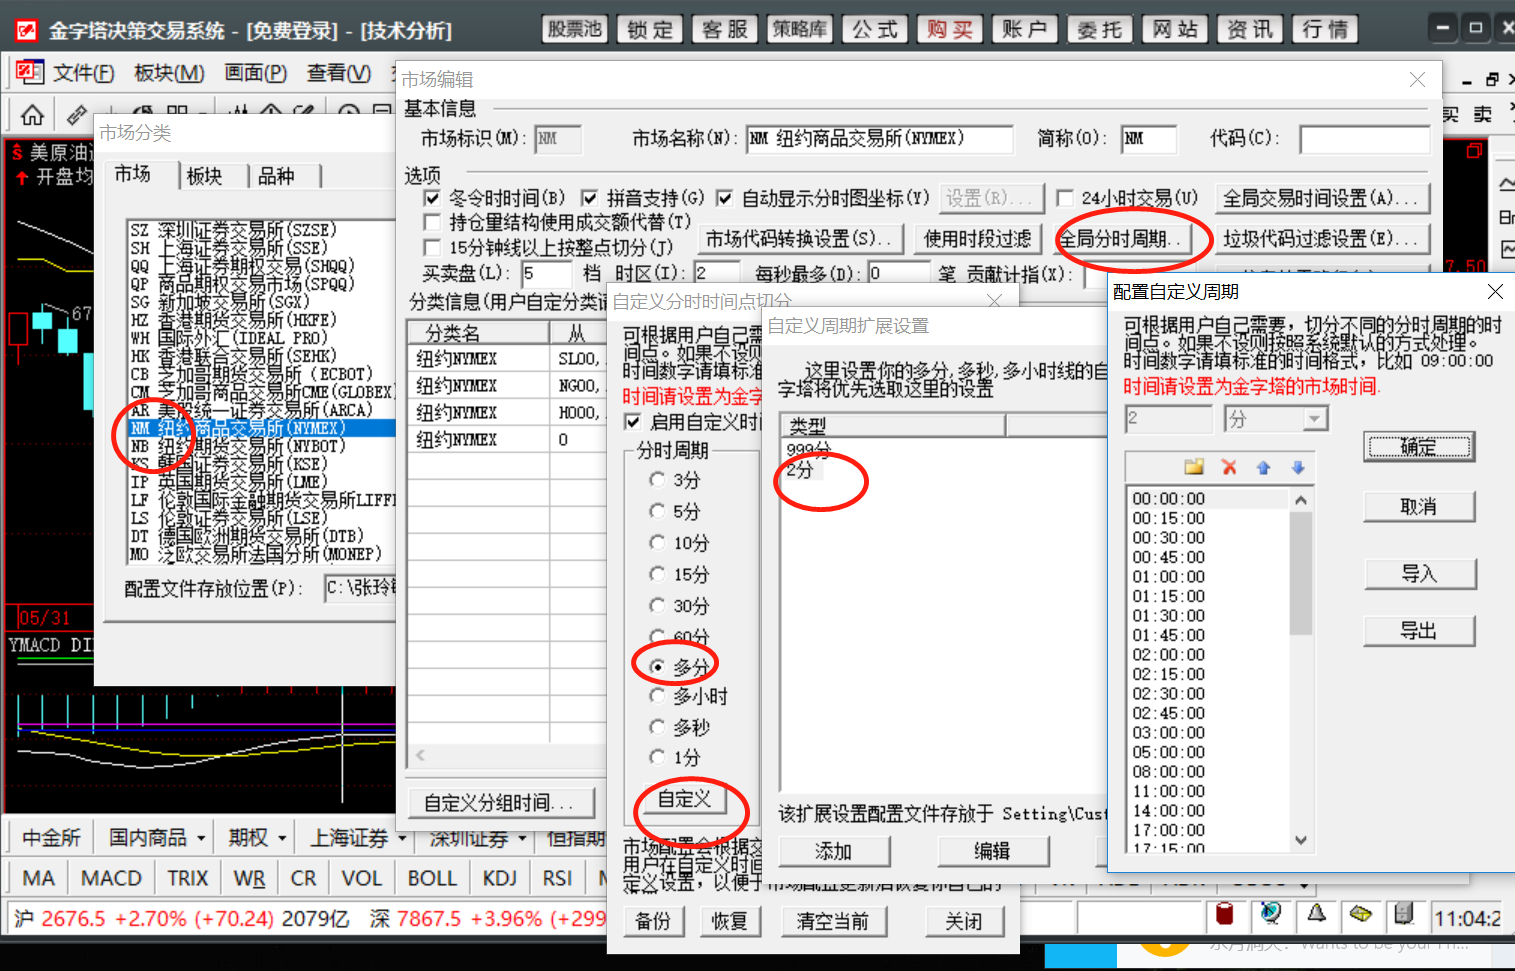The width and height of the screenshot is (1515, 971).
Task: Click the time list scroll-down arrow
Action: [1300, 840]
